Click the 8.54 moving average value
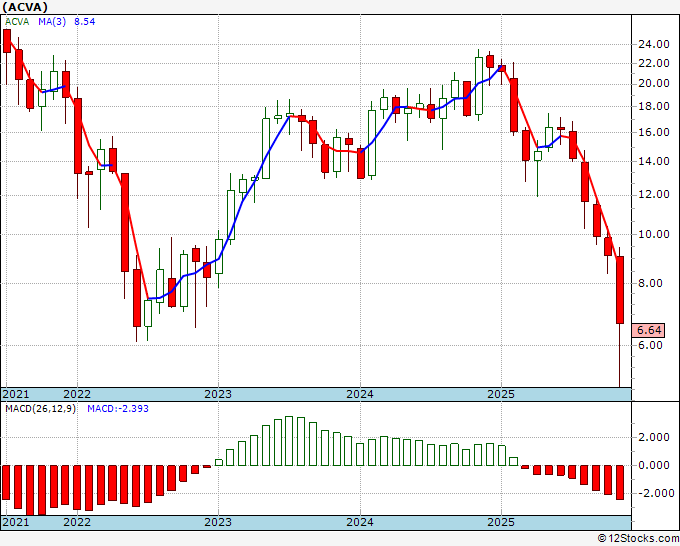 (85, 22)
